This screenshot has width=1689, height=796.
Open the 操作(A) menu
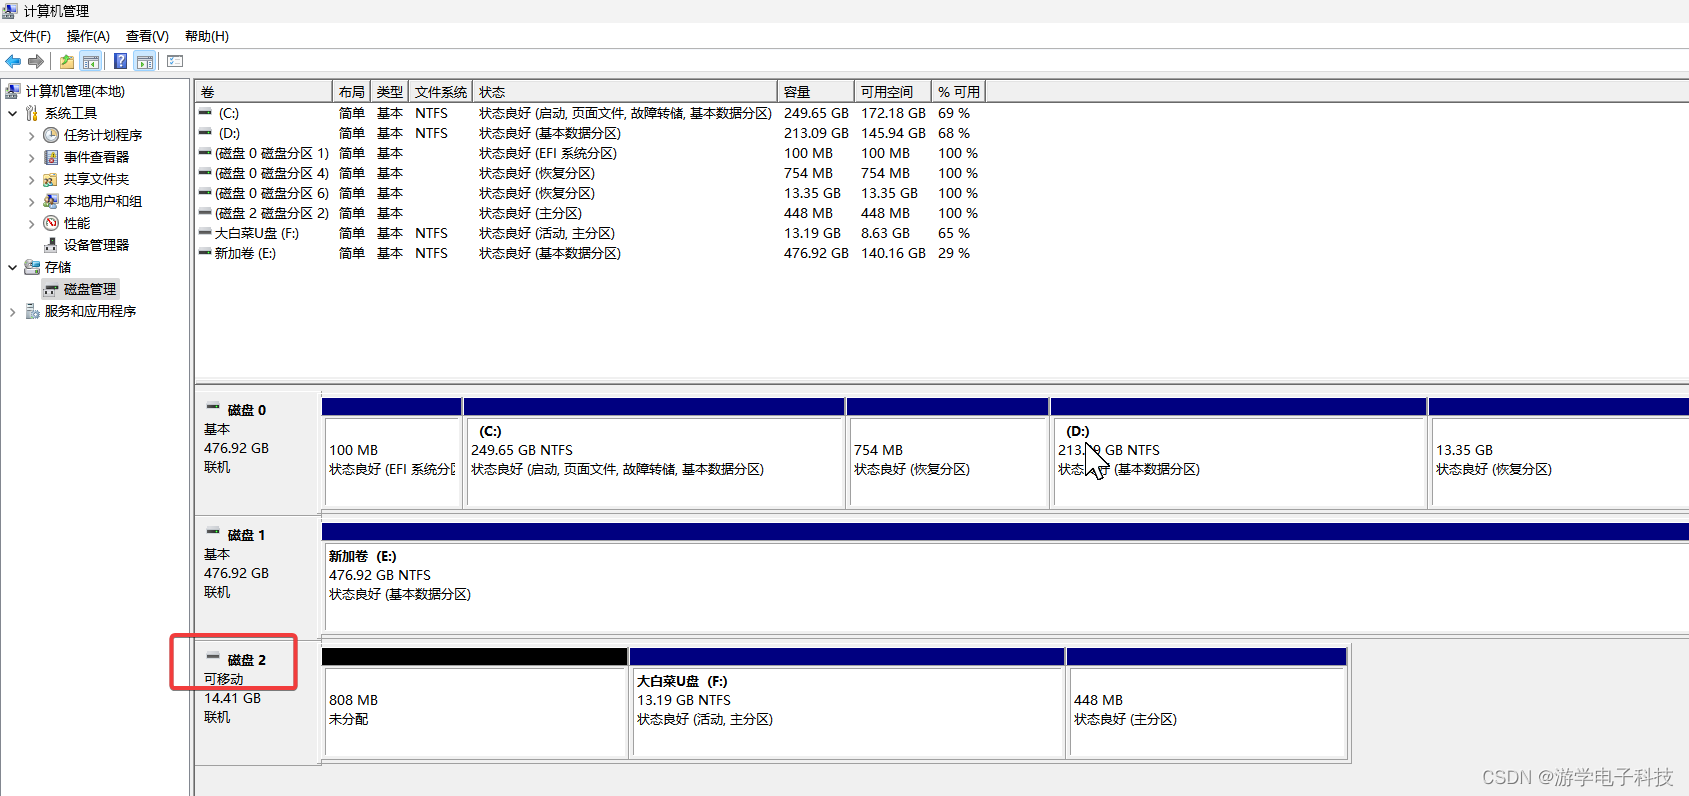pyautogui.click(x=88, y=36)
